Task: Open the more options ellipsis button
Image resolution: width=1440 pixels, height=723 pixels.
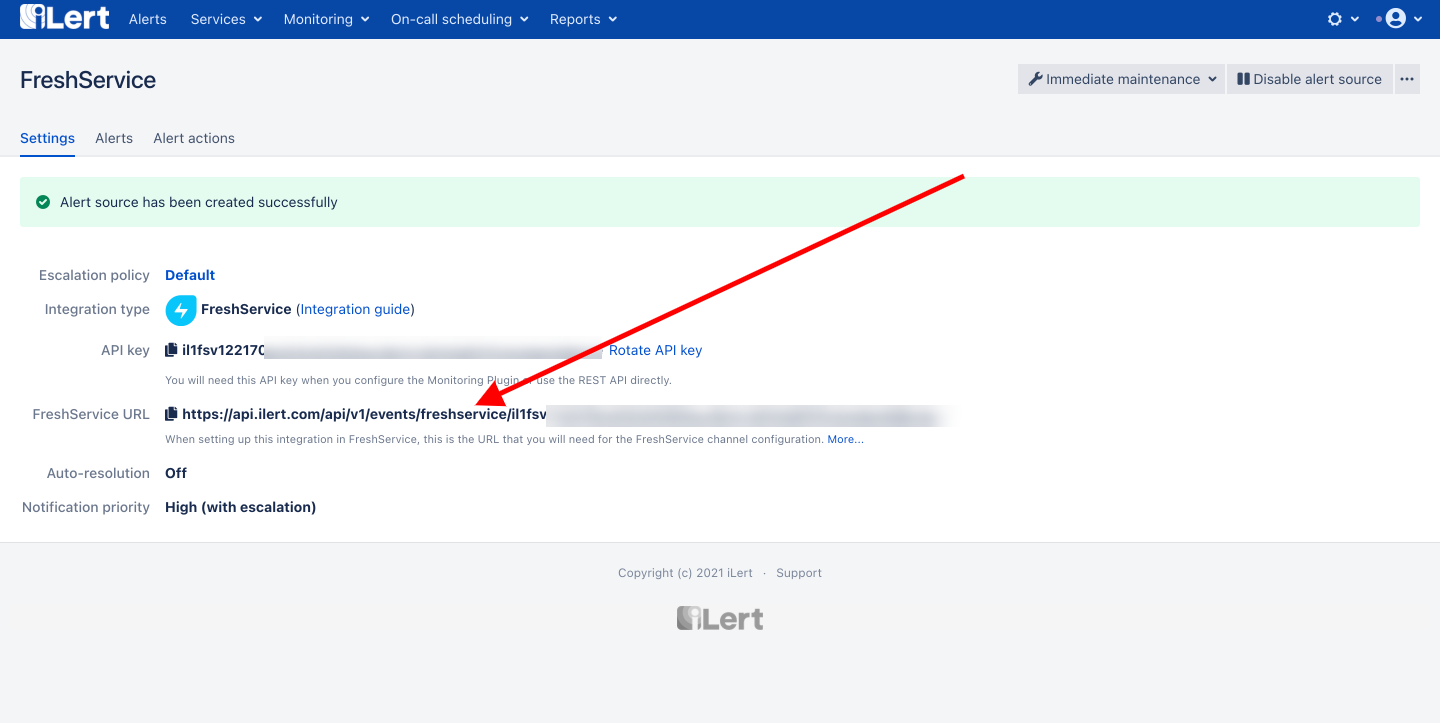Action: [1407, 79]
